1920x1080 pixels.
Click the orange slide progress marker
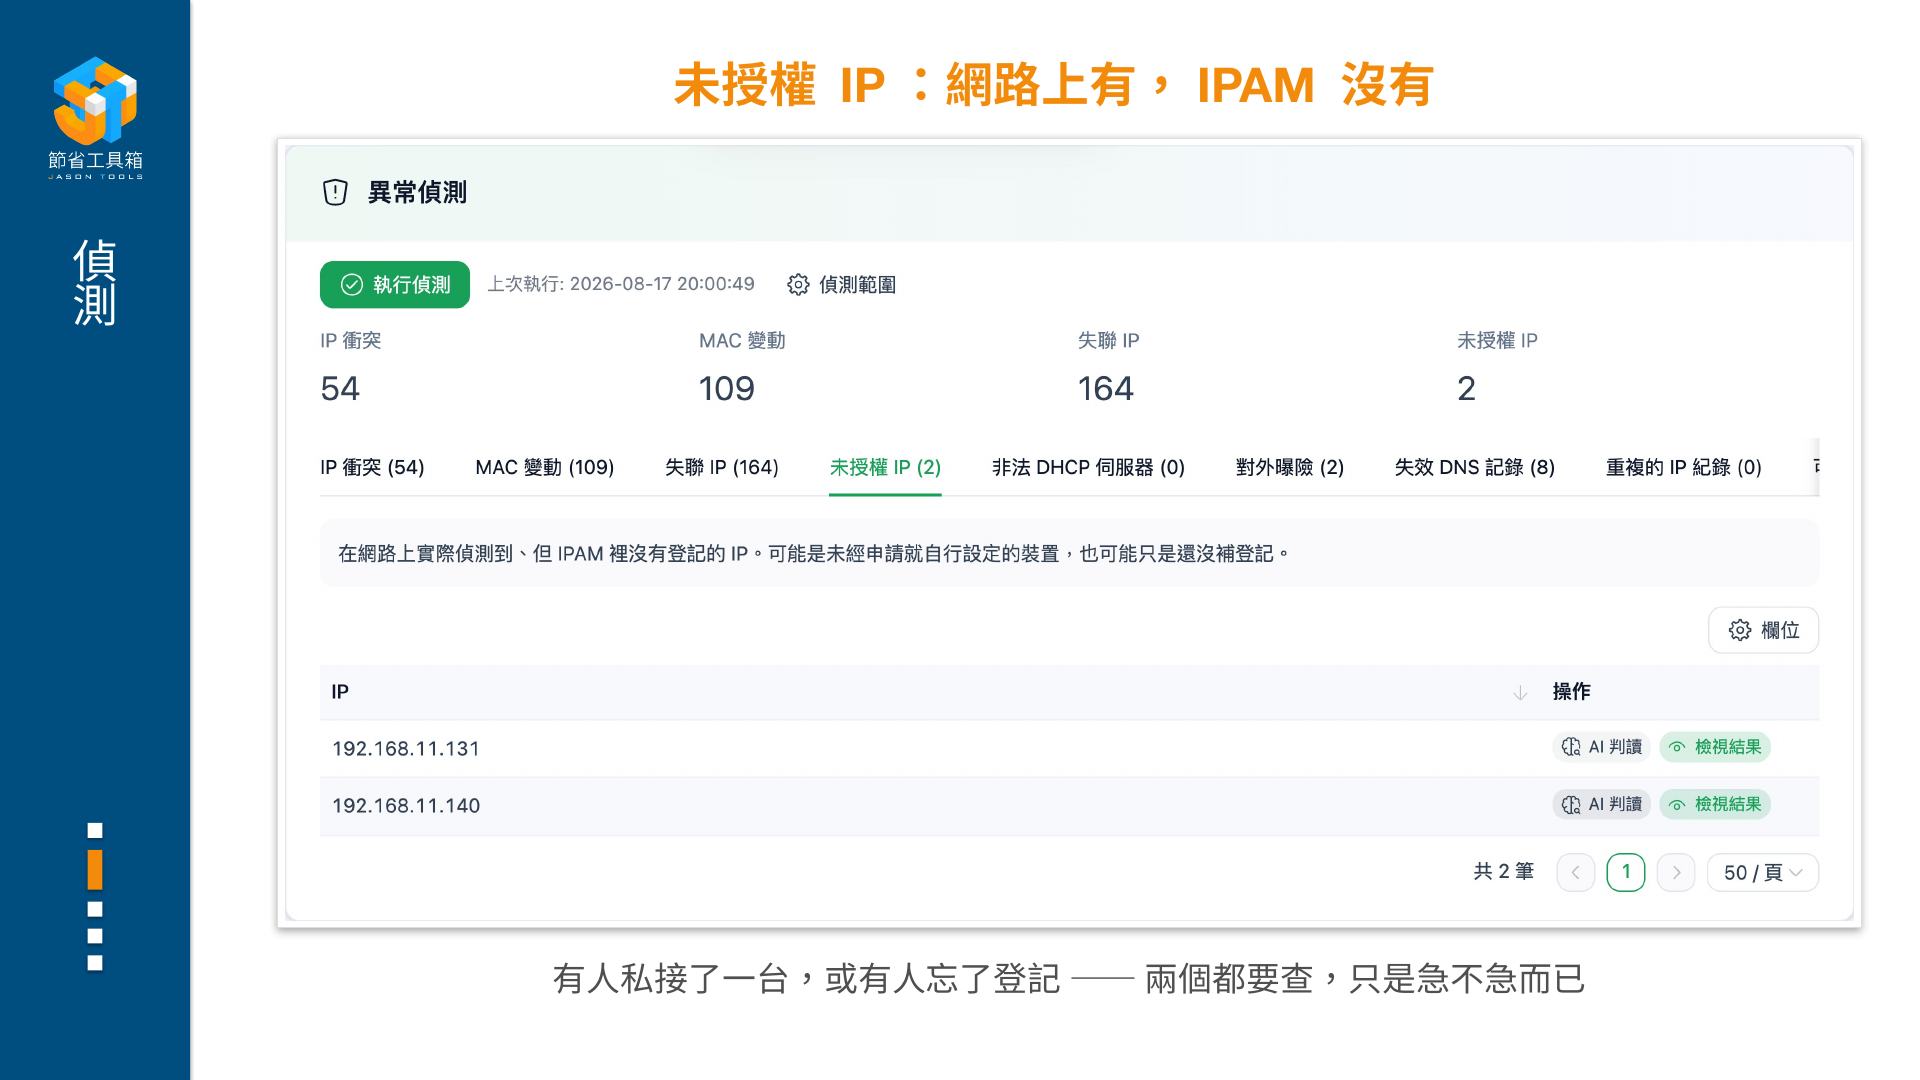click(x=95, y=870)
